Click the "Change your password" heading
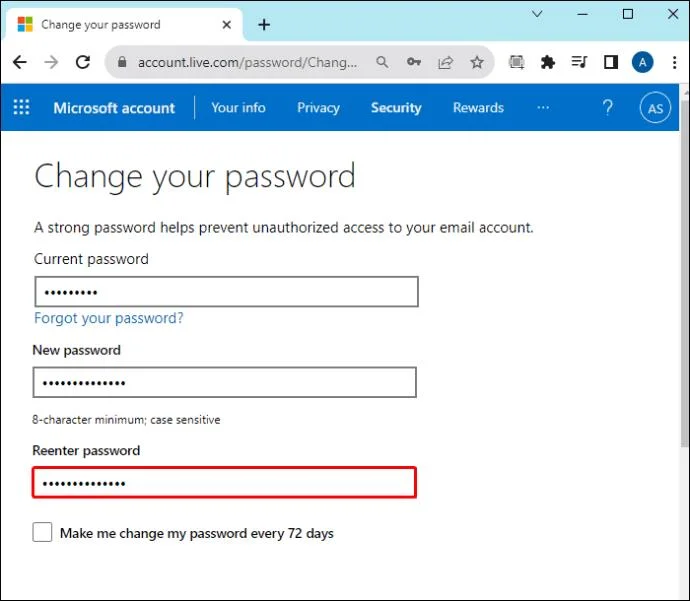The width and height of the screenshot is (690, 601). coord(195,177)
